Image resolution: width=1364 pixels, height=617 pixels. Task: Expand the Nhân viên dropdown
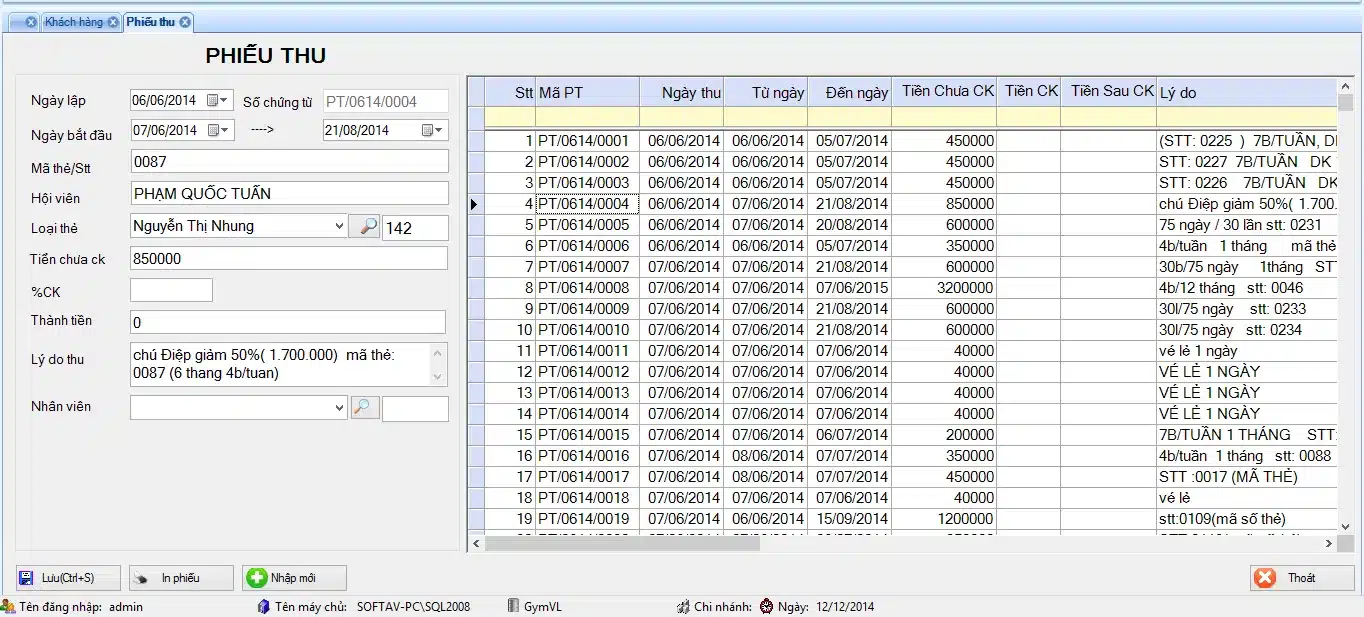tap(338, 408)
